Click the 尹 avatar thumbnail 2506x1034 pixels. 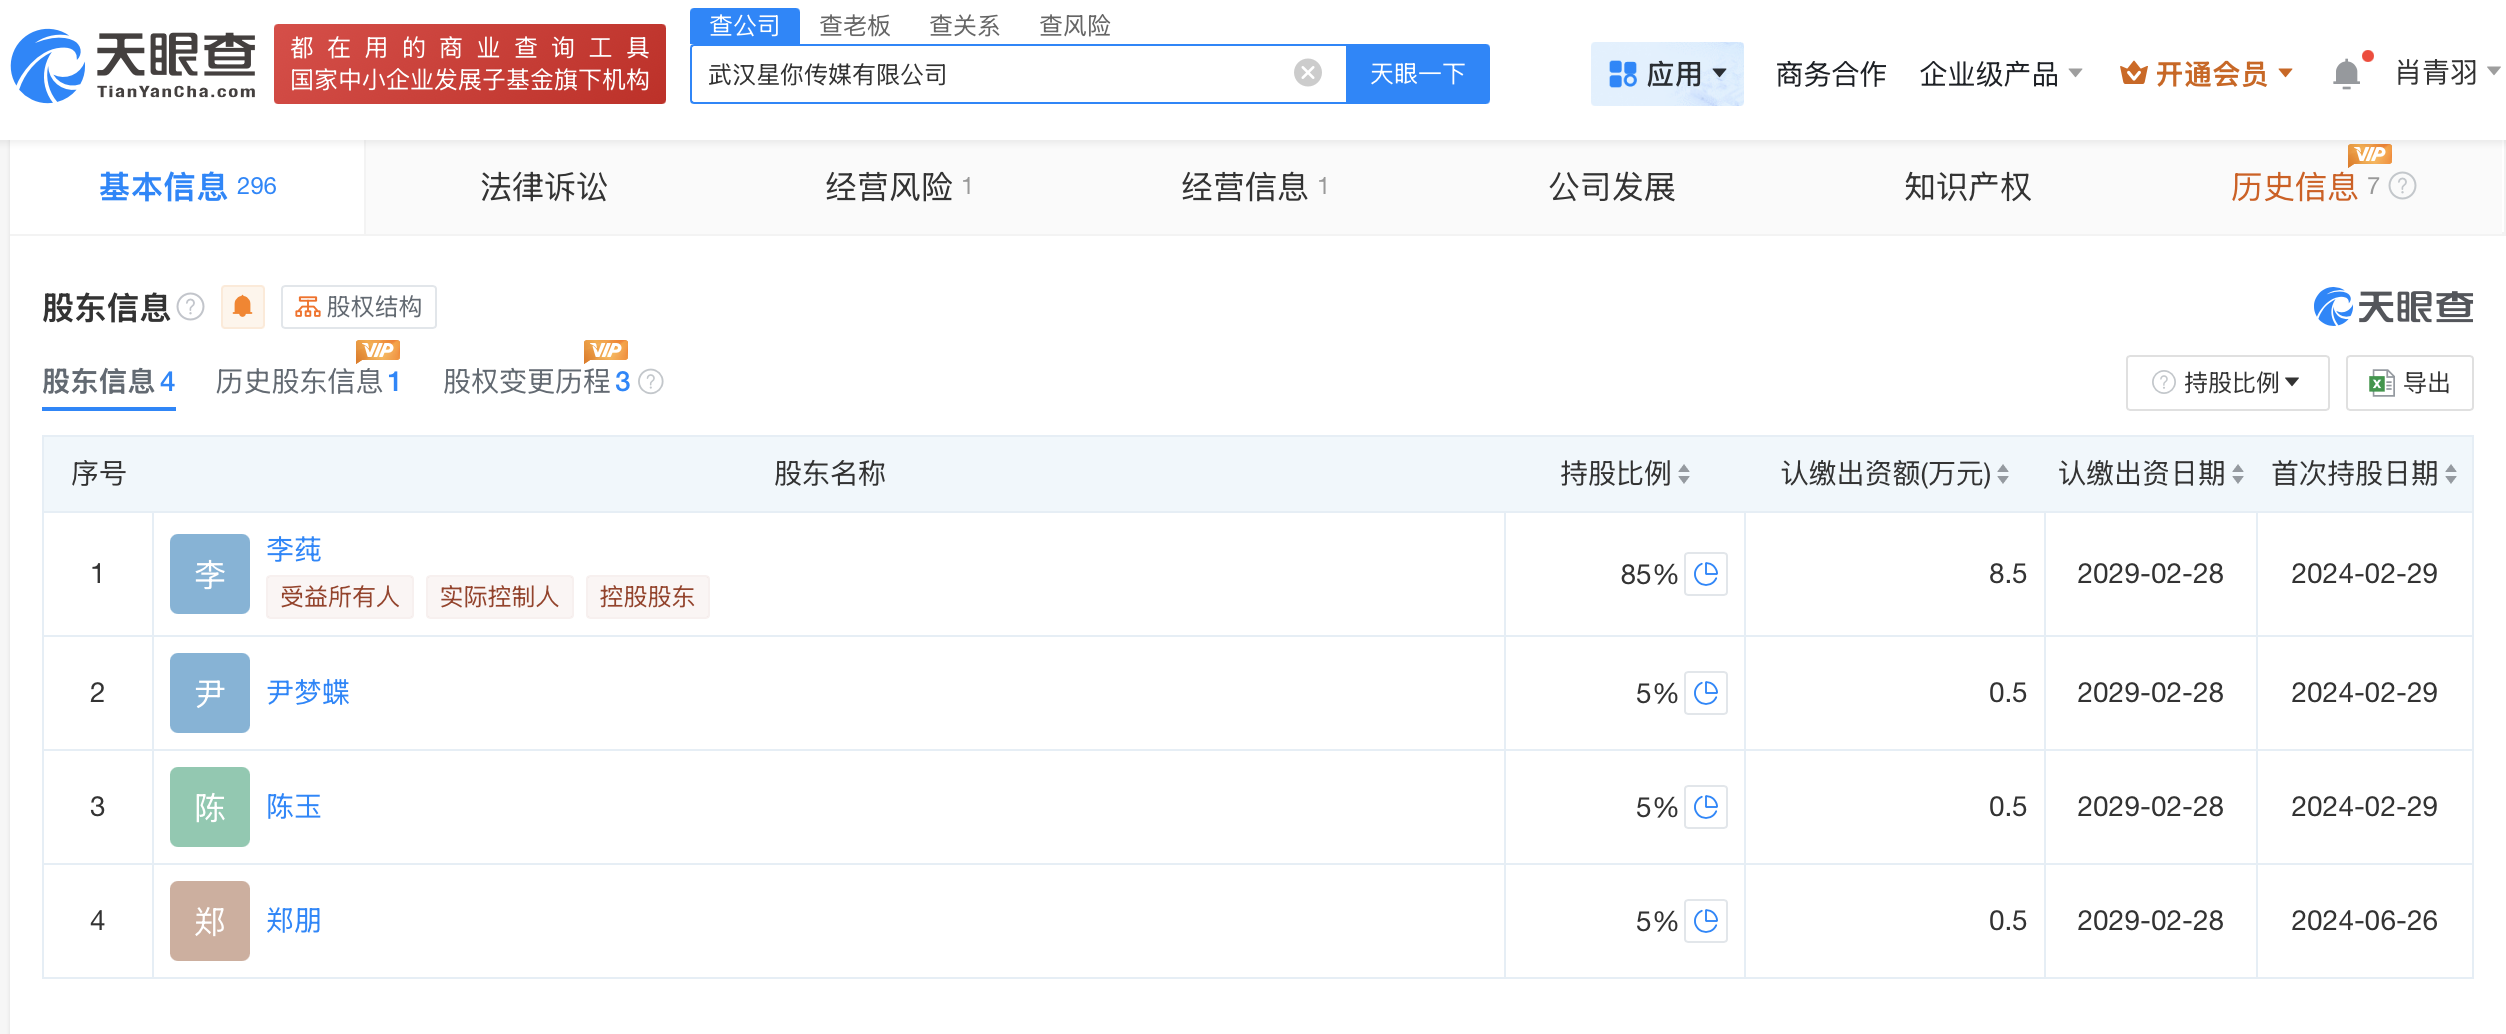coord(210,693)
